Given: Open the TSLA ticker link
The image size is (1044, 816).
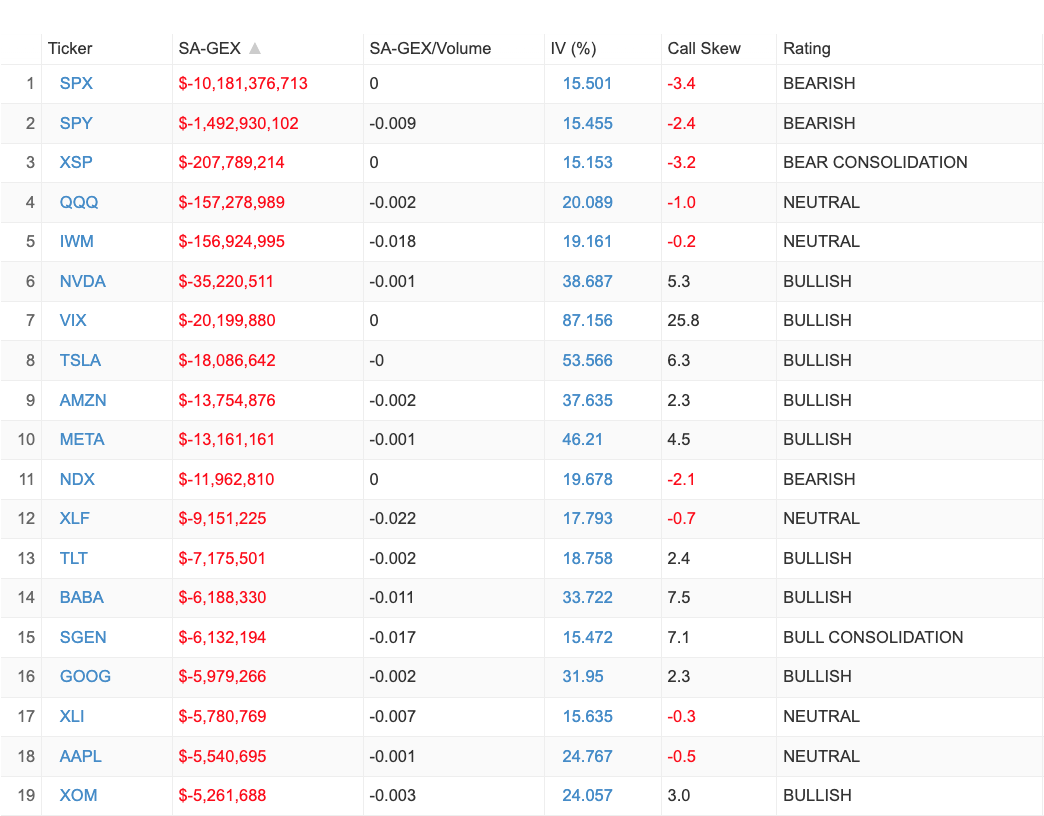Looking at the screenshot, I should 81,361.
